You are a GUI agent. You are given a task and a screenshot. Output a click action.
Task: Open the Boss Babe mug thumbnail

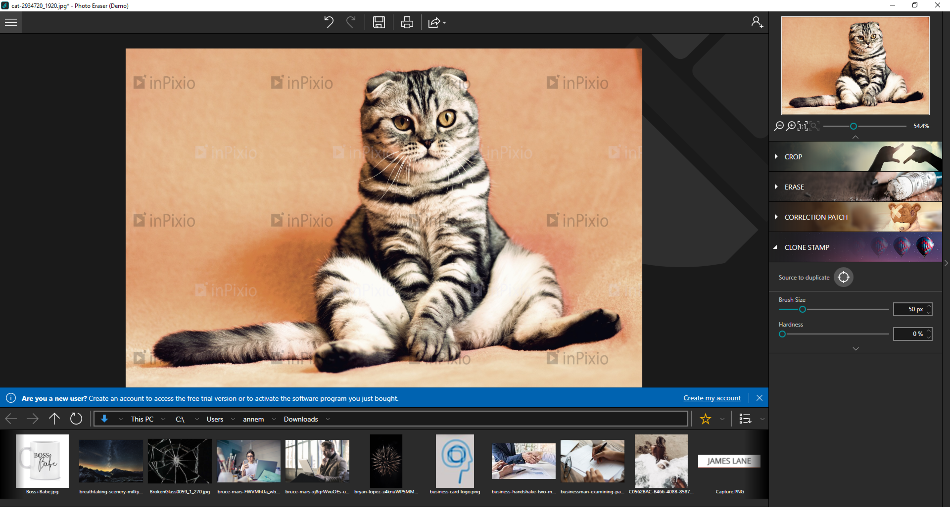42,461
